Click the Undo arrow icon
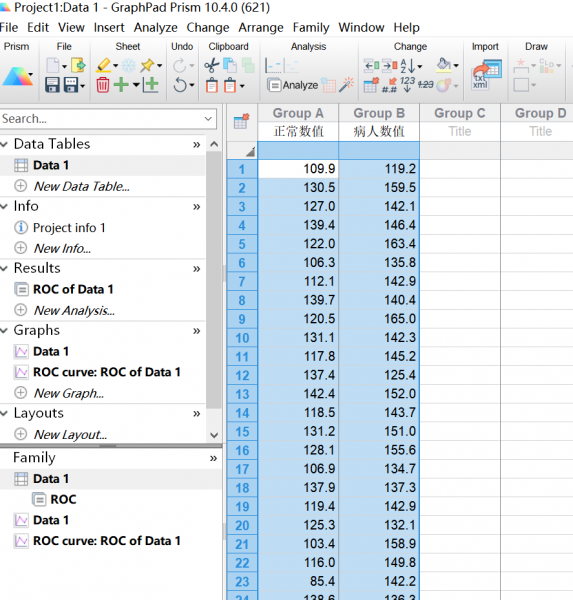573x600 pixels. pyautogui.click(x=180, y=85)
